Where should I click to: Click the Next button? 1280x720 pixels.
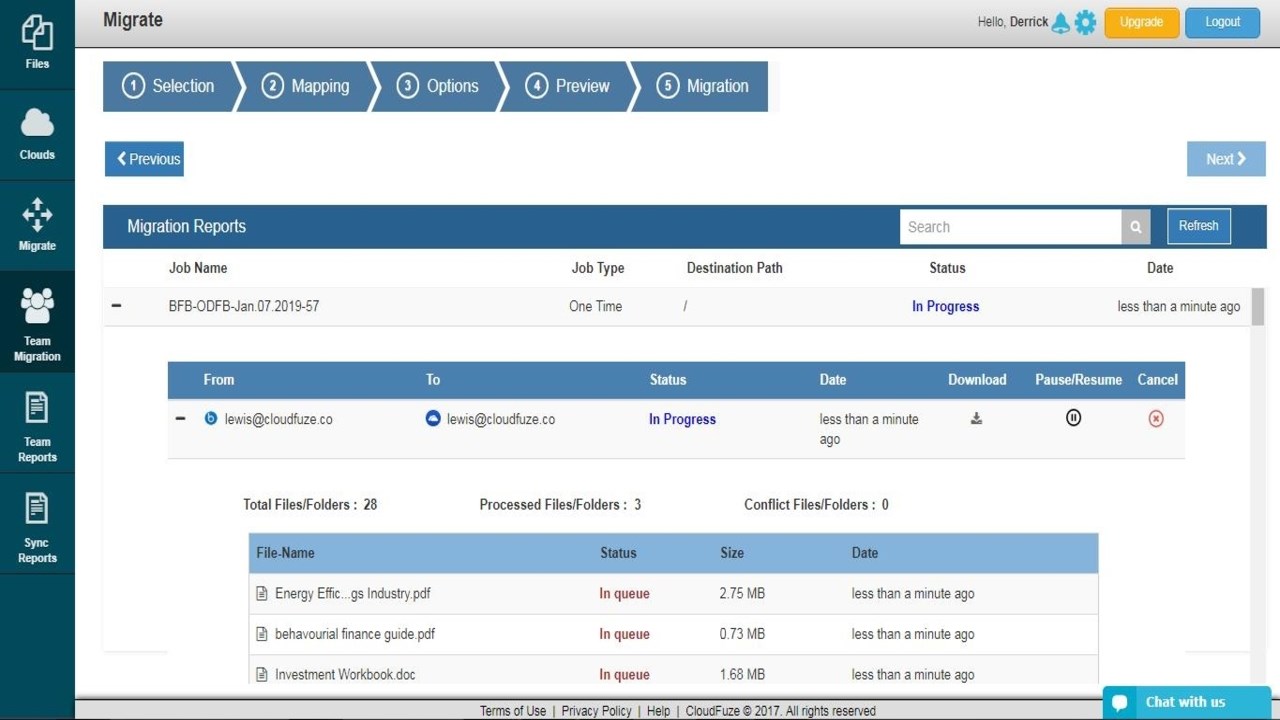coord(1226,159)
